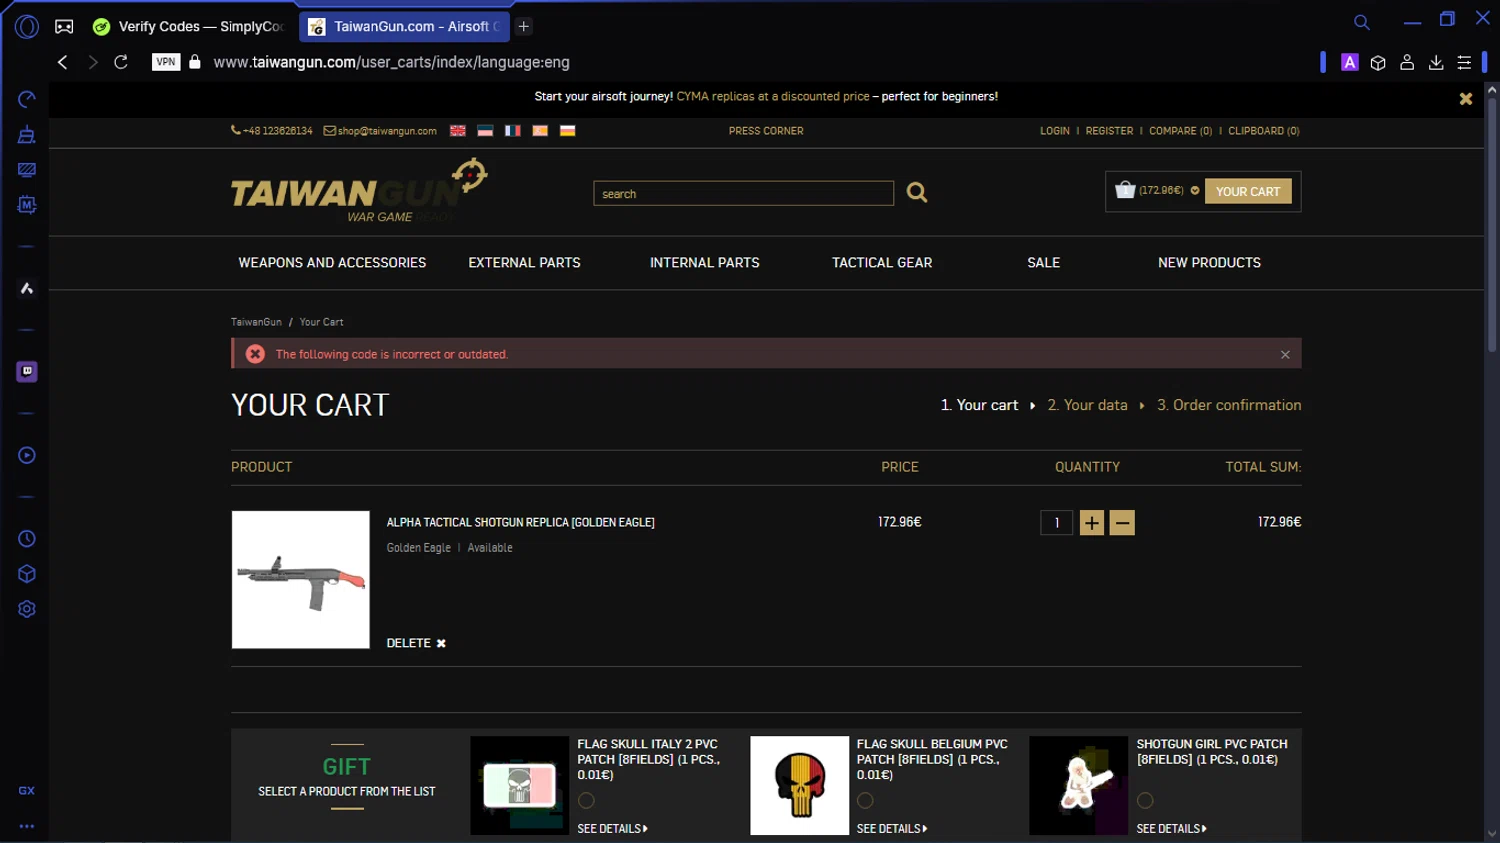Open sidebar extensions cube icon

27,574
